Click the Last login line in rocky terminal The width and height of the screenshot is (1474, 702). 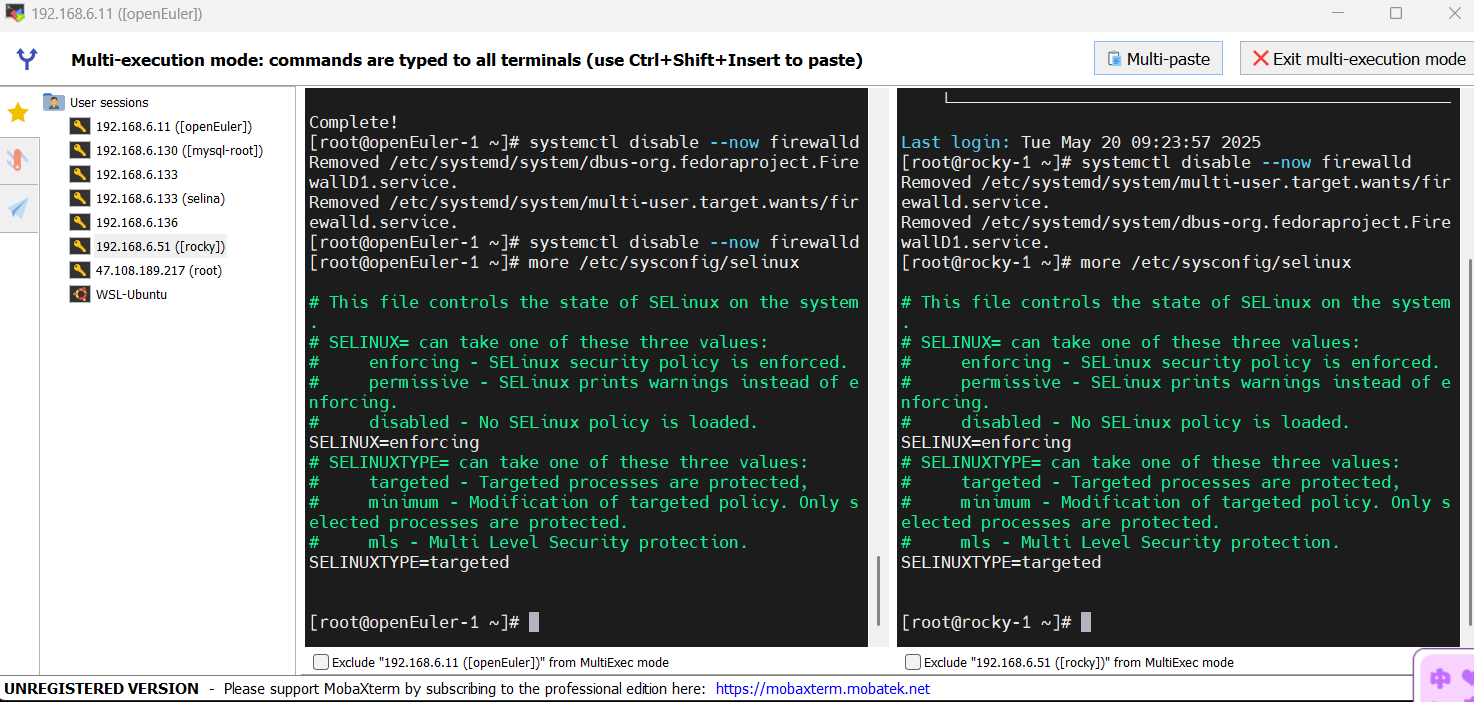1081,142
